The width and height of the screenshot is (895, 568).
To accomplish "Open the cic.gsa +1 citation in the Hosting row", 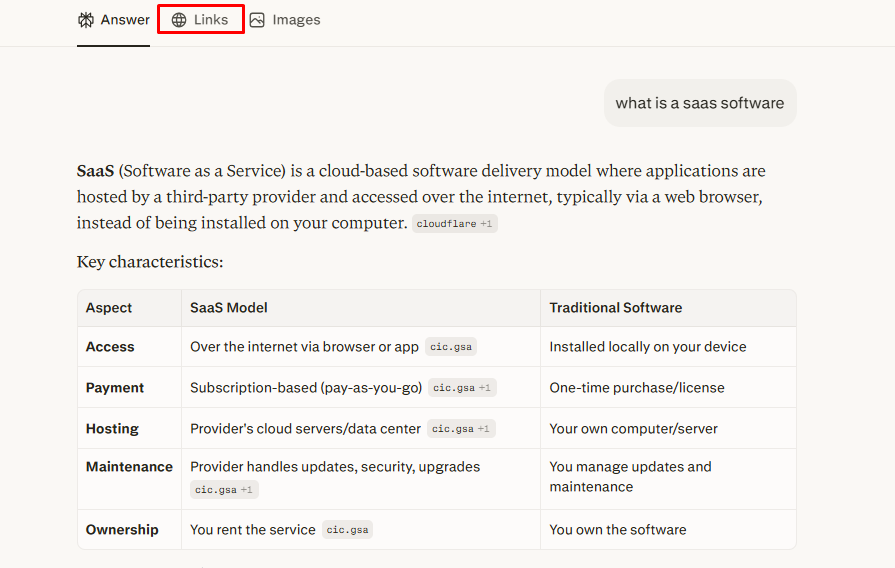I will click(x=461, y=429).
